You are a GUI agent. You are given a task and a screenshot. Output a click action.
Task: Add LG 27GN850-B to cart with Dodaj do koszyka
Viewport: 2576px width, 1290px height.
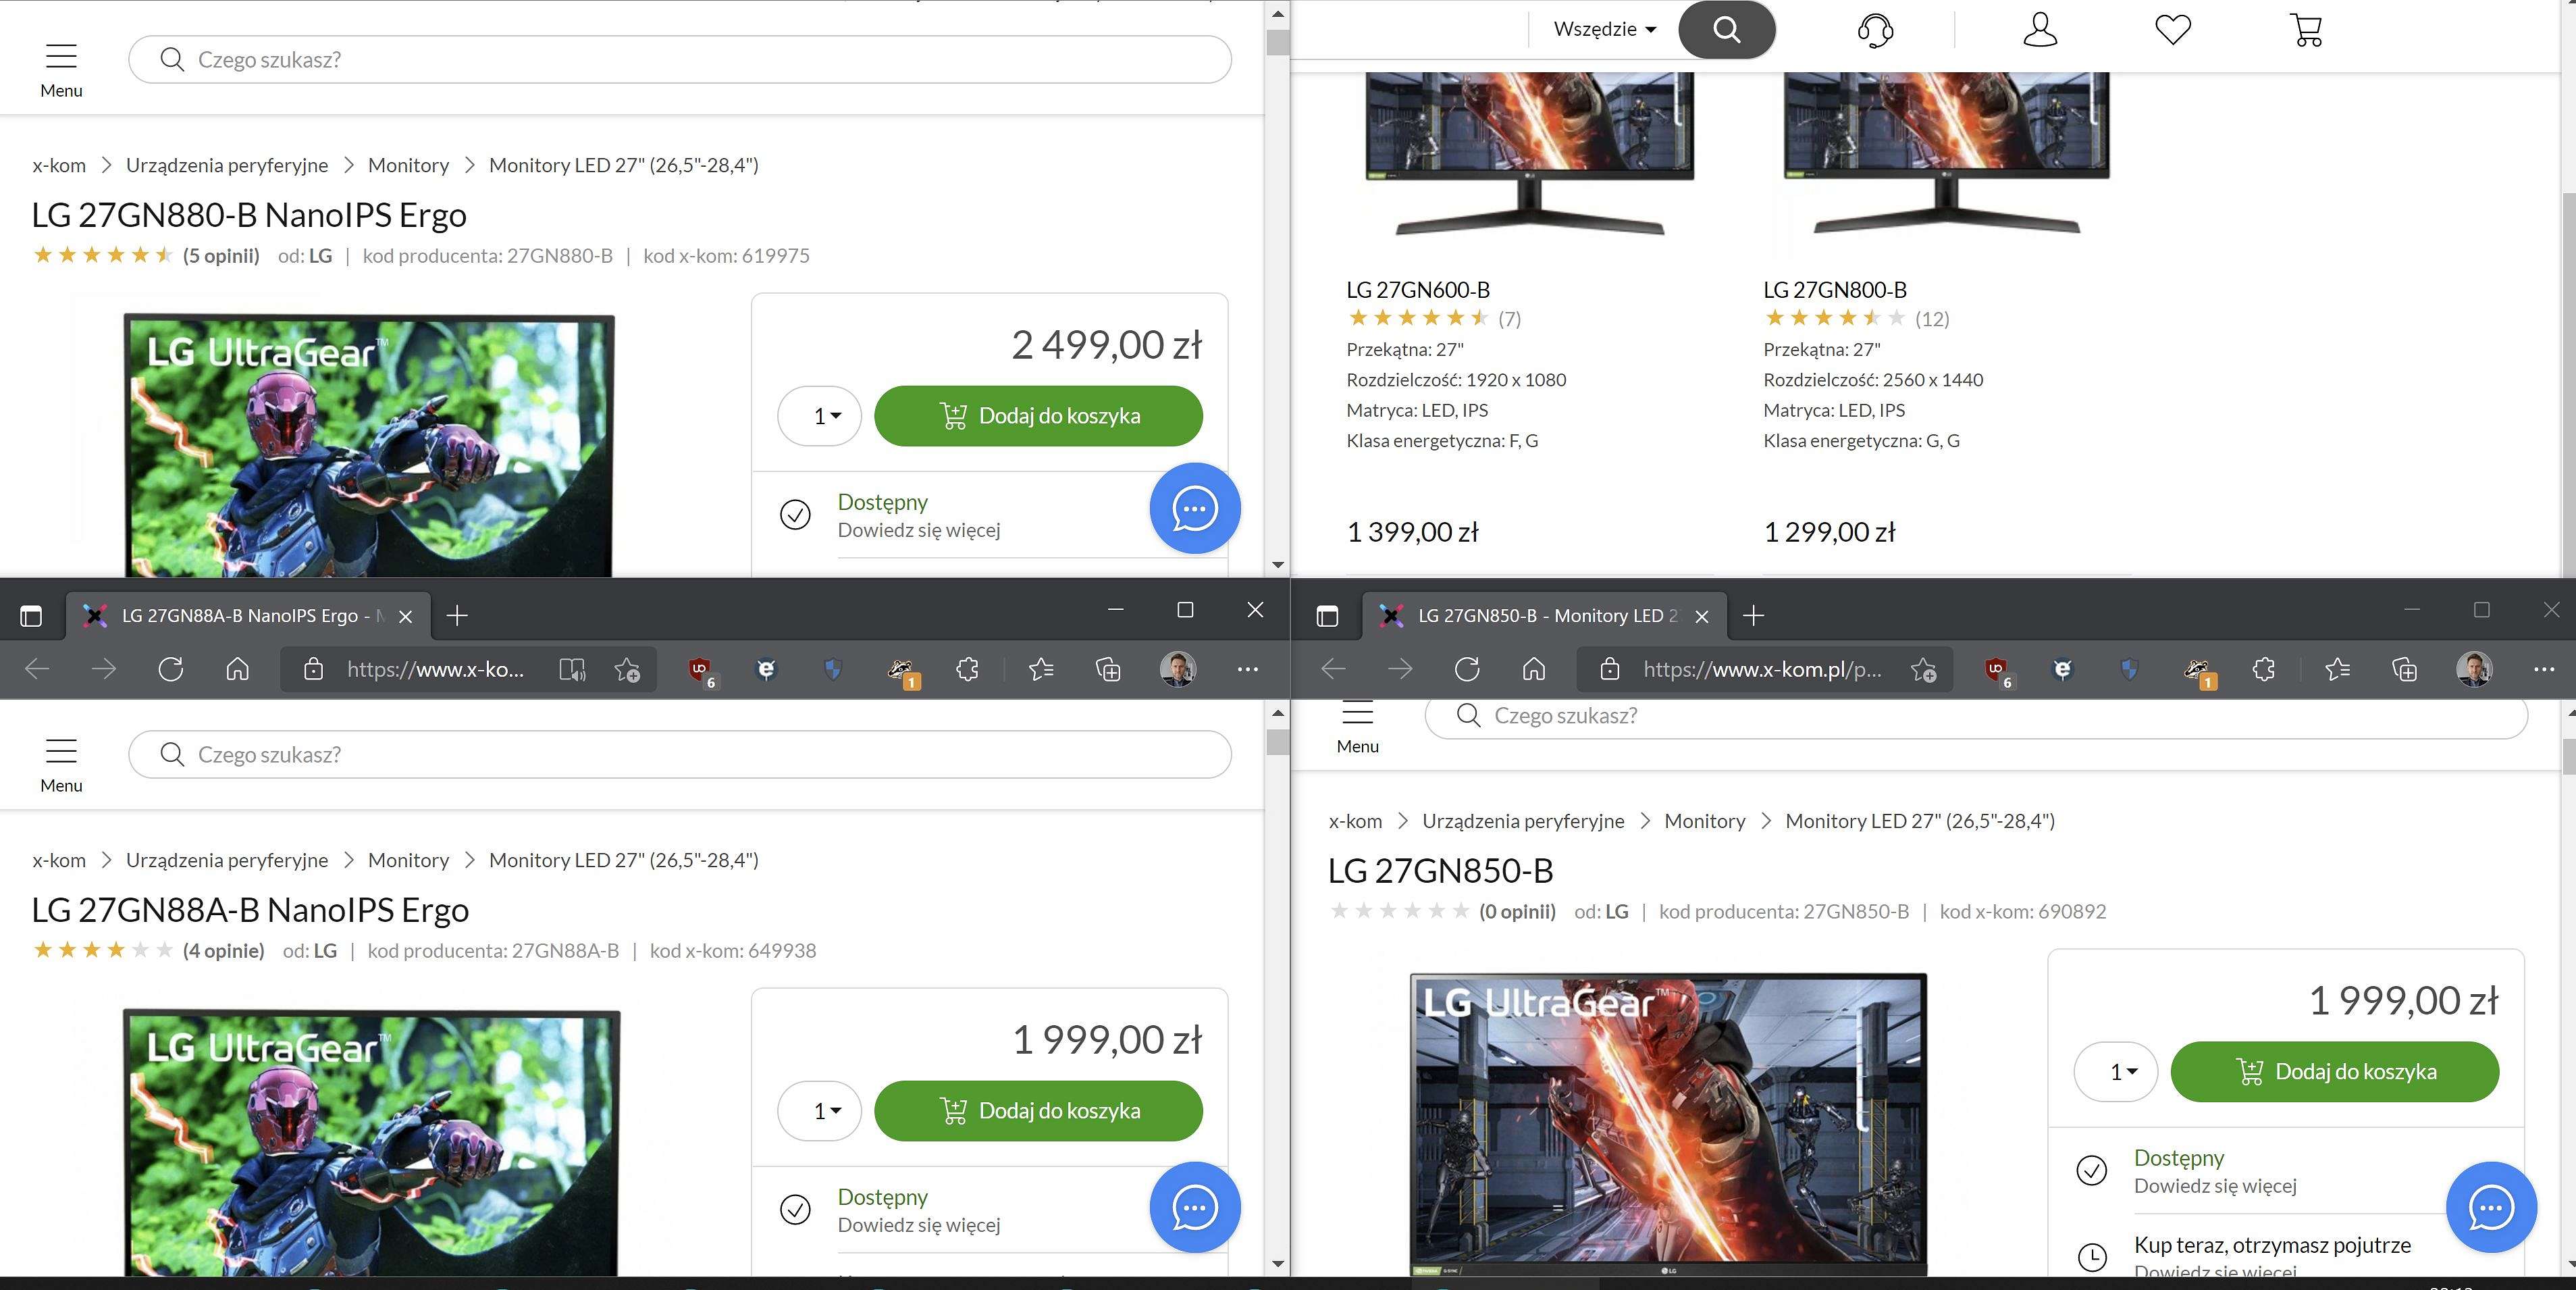tap(2335, 1072)
